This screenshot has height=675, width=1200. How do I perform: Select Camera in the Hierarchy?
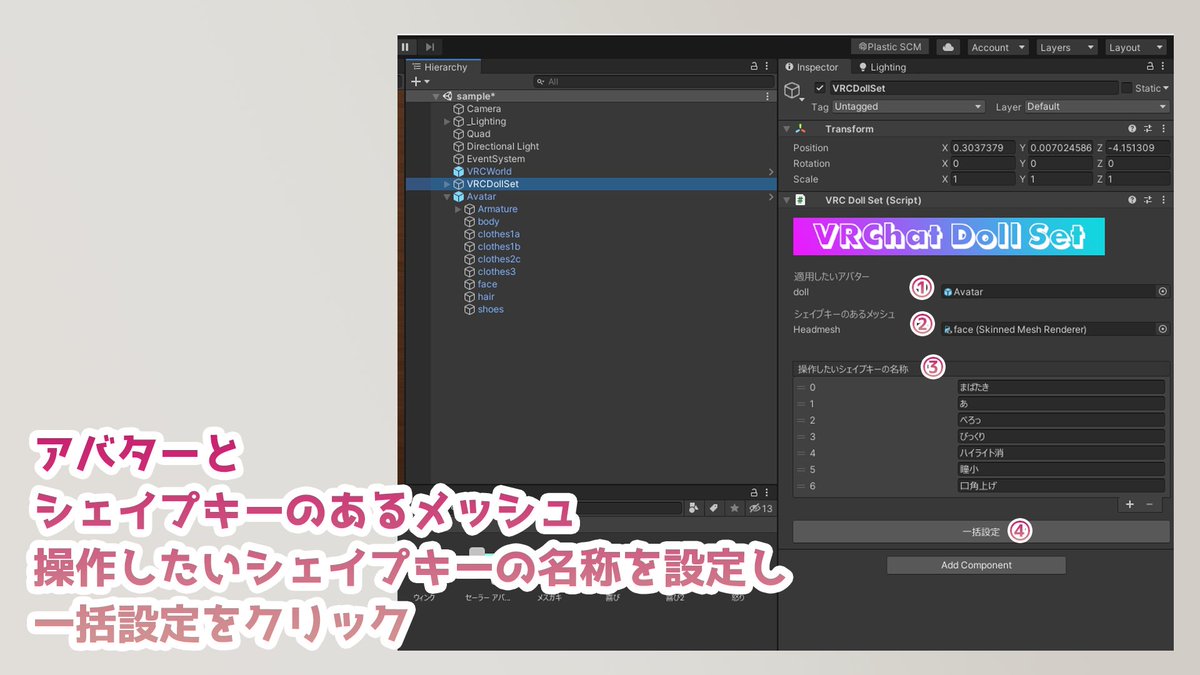pyautogui.click(x=484, y=109)
